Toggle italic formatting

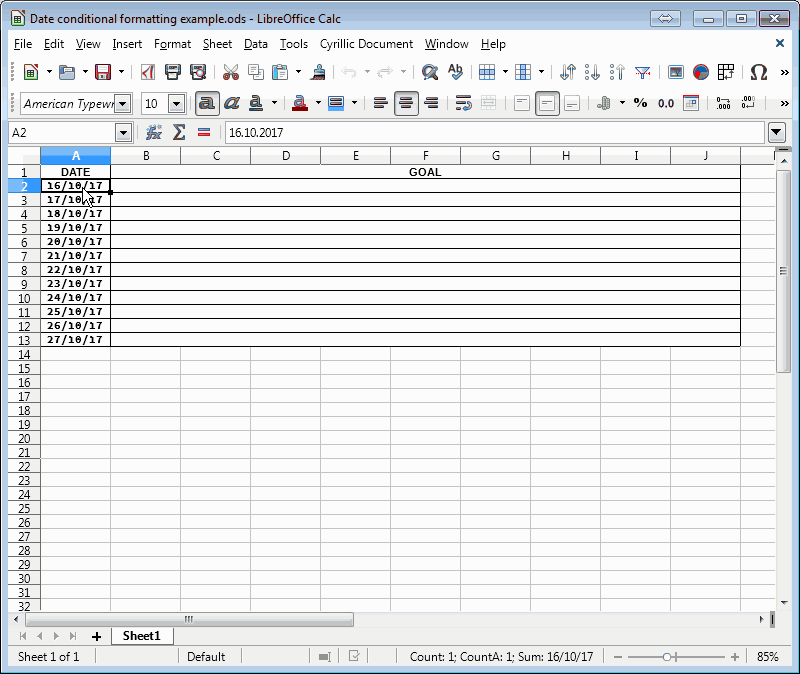click(232, 103)
